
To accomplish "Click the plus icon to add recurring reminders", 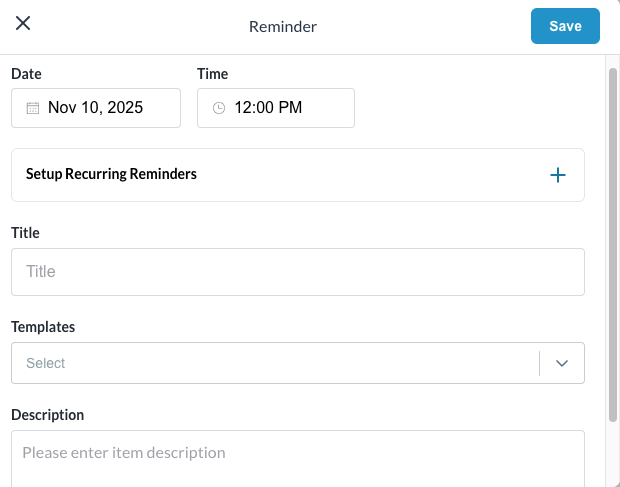I will (558, 175).
